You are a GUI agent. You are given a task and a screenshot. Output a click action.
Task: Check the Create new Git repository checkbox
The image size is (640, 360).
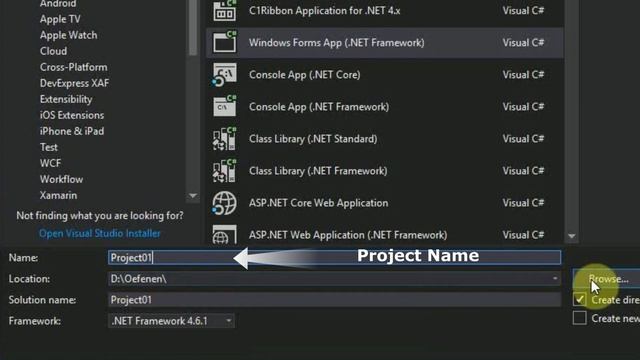click(580, 318)
